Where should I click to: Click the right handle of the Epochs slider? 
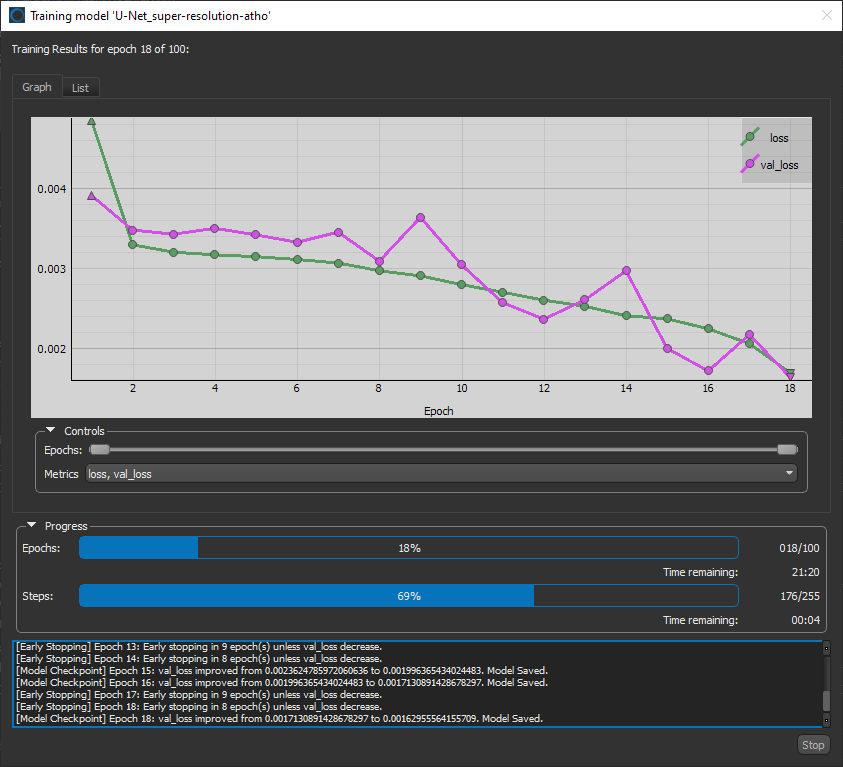click(x=787, y=450)
